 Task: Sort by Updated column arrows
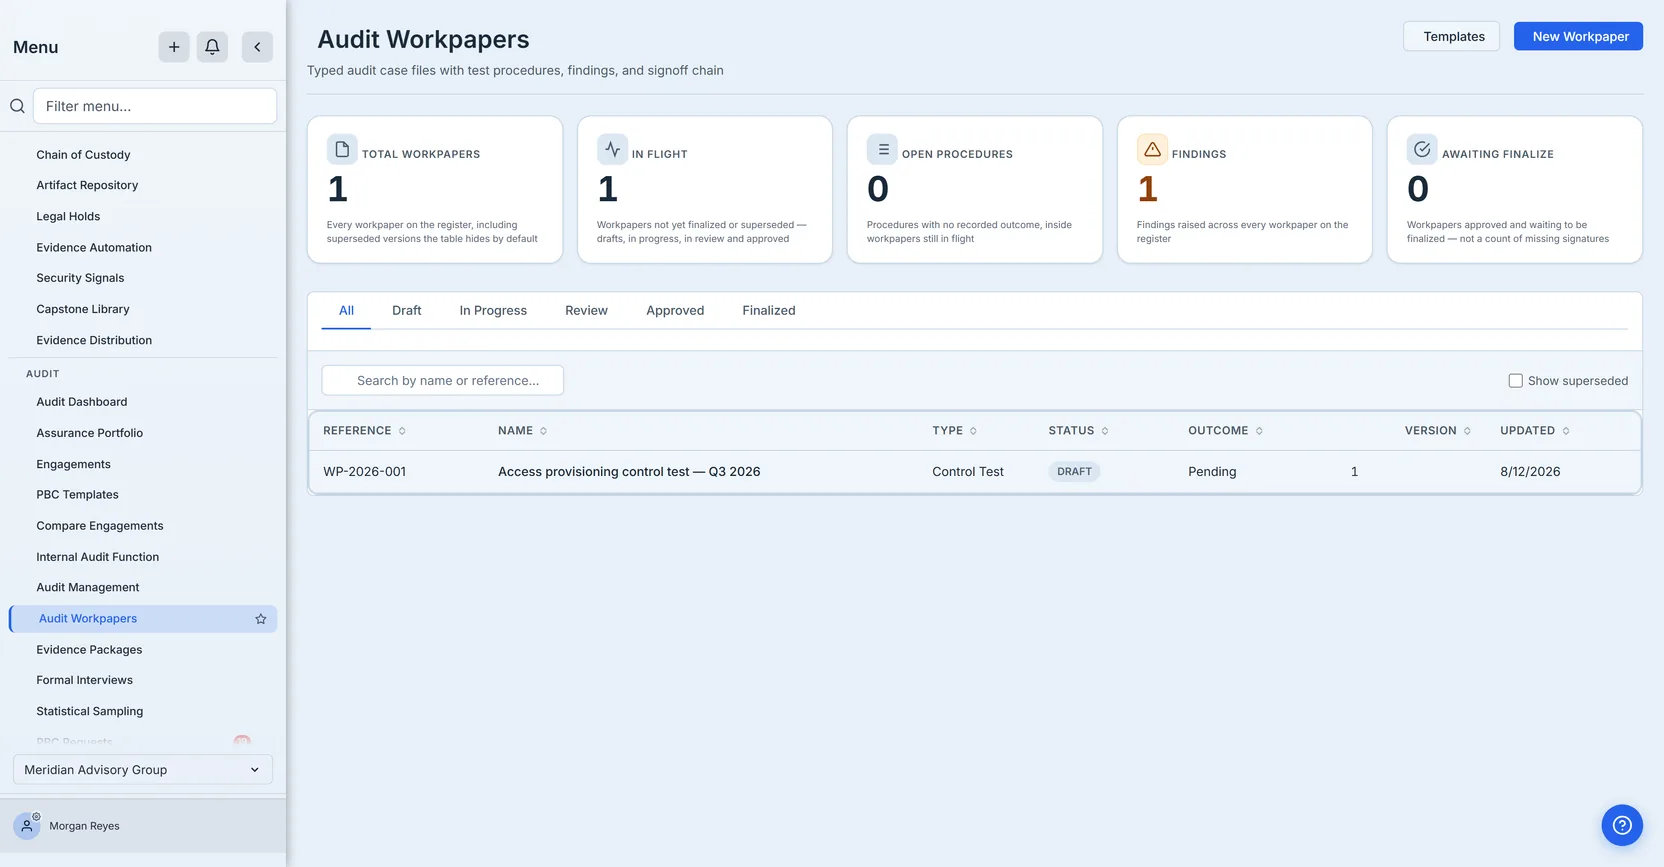pyautogui.click(x=1566, y=431)
